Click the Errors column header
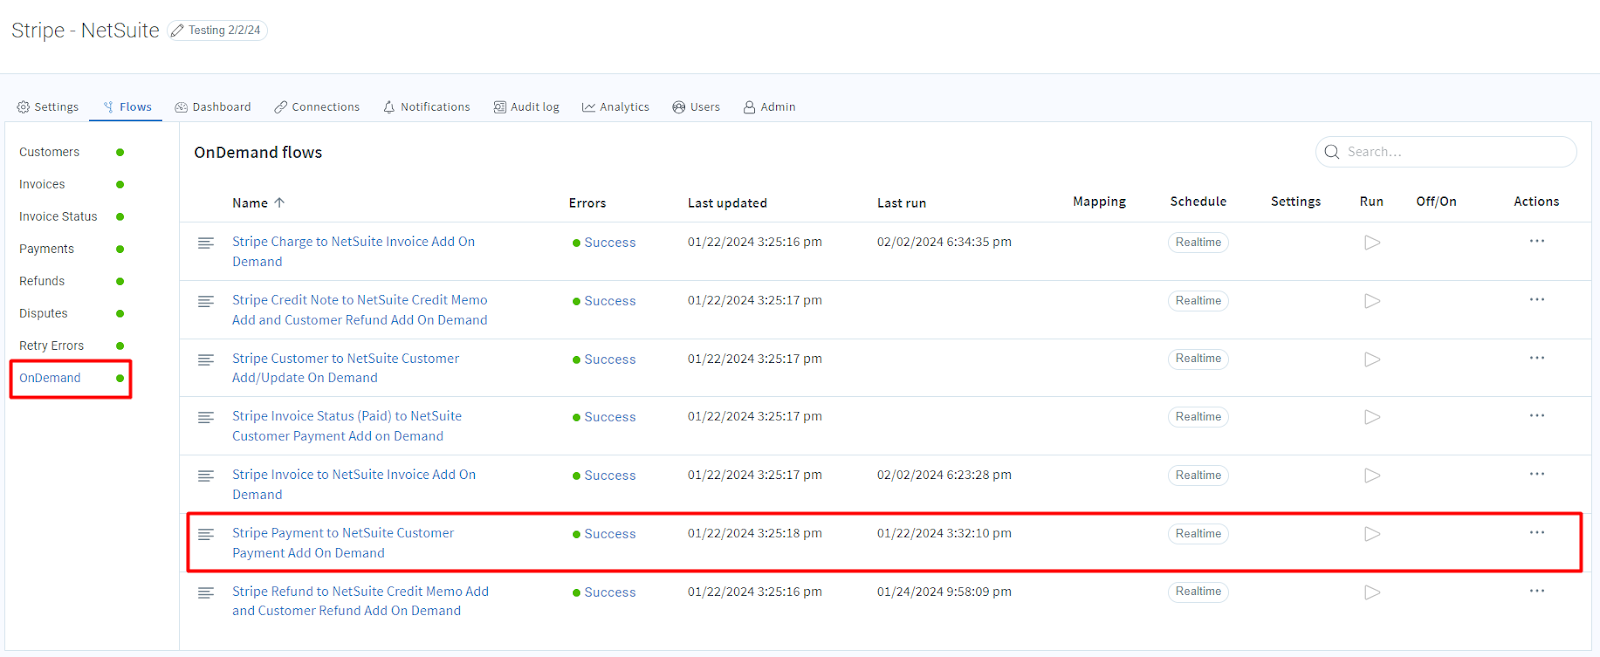Screen dimensions: 1600x657 tap(587, 203)
